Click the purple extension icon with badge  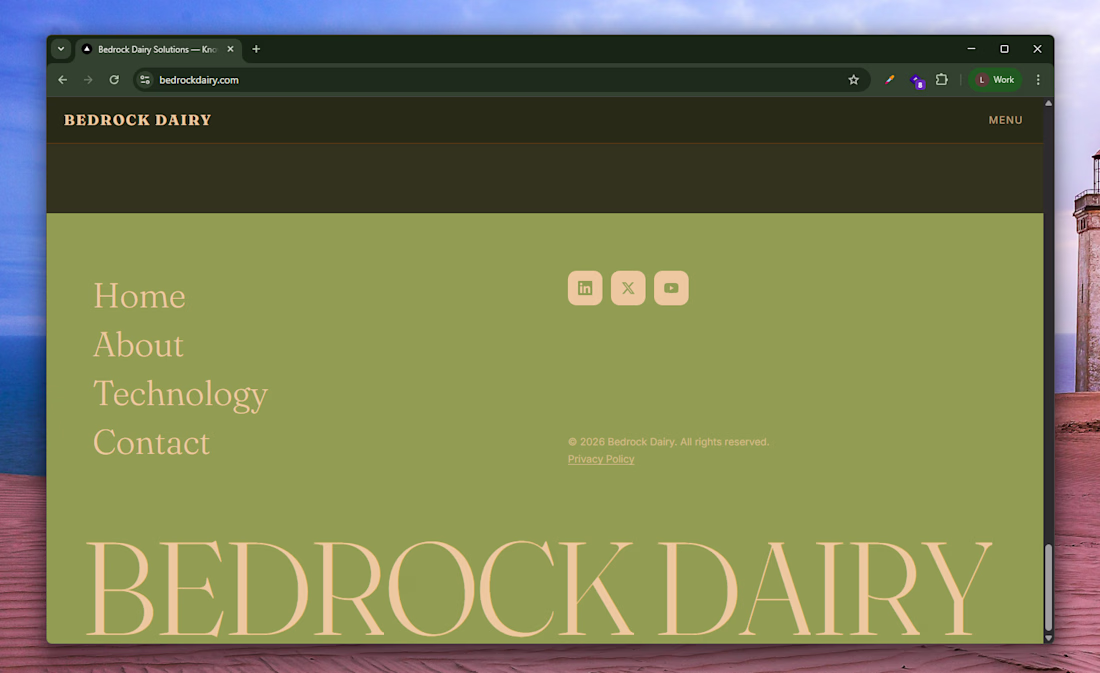coord(916,81)
